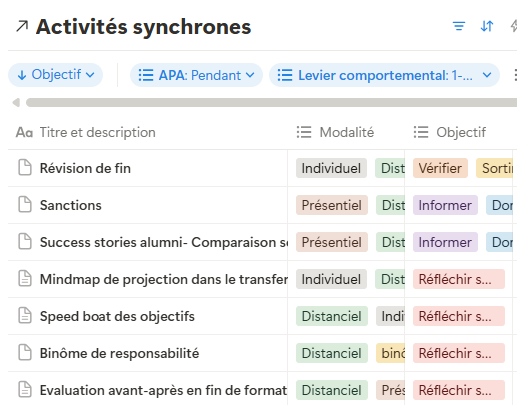Click the horizontal scrollbar left arrow
The width and height of the screenshot is (517, 405).
(16, 103)
